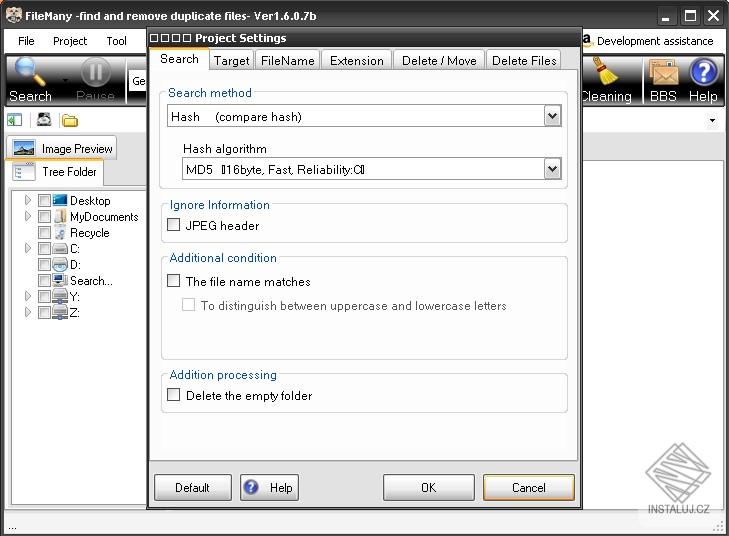Expand the MyDocuments tree node
This screenshot has width=729, height=536.
click(28, 216)
